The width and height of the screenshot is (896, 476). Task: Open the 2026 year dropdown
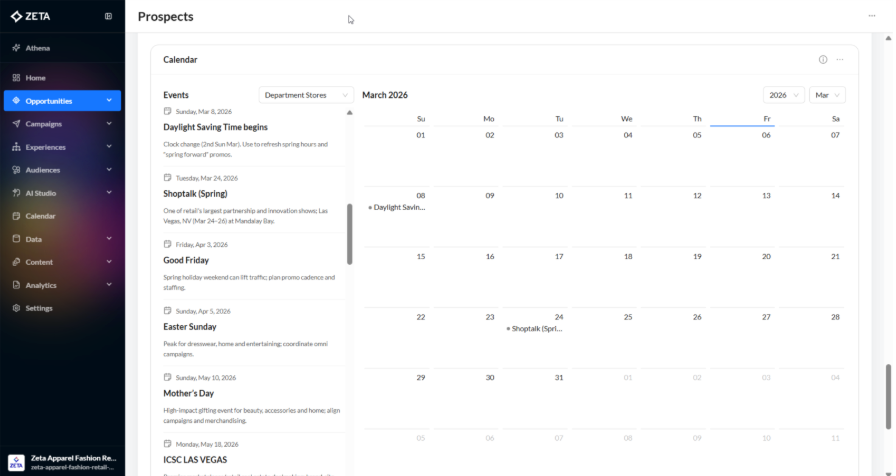click(x=783, y=95)
